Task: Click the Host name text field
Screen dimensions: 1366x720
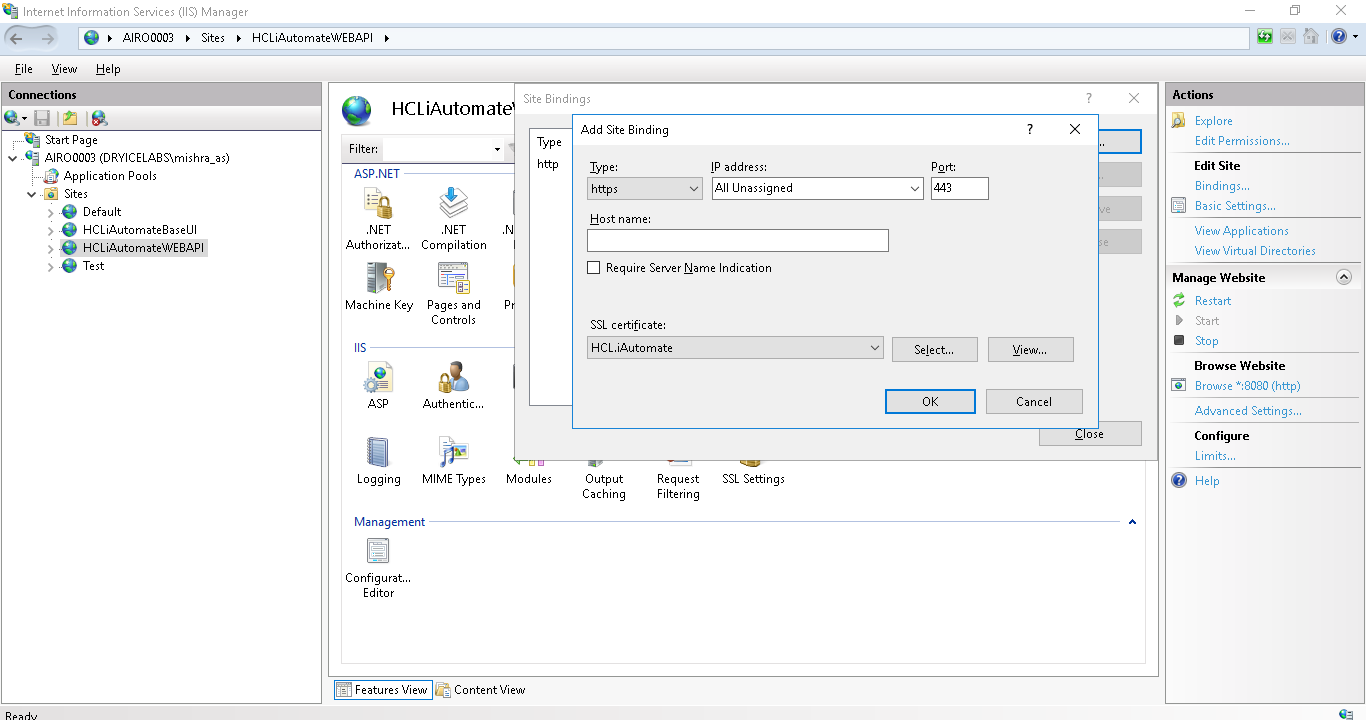Action: (738, 240)
